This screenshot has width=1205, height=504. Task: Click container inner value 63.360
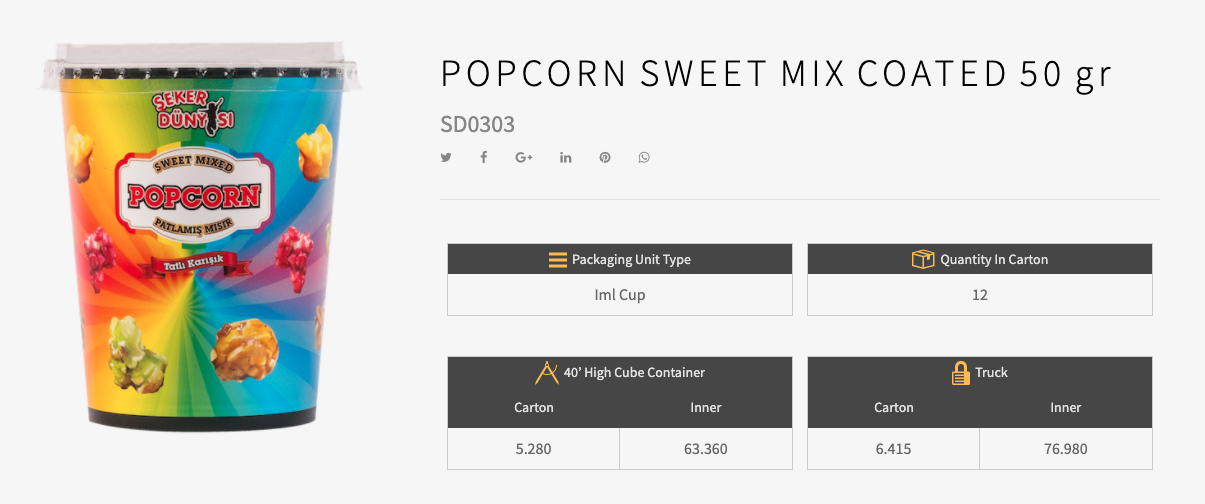click(x=706, y=449)
